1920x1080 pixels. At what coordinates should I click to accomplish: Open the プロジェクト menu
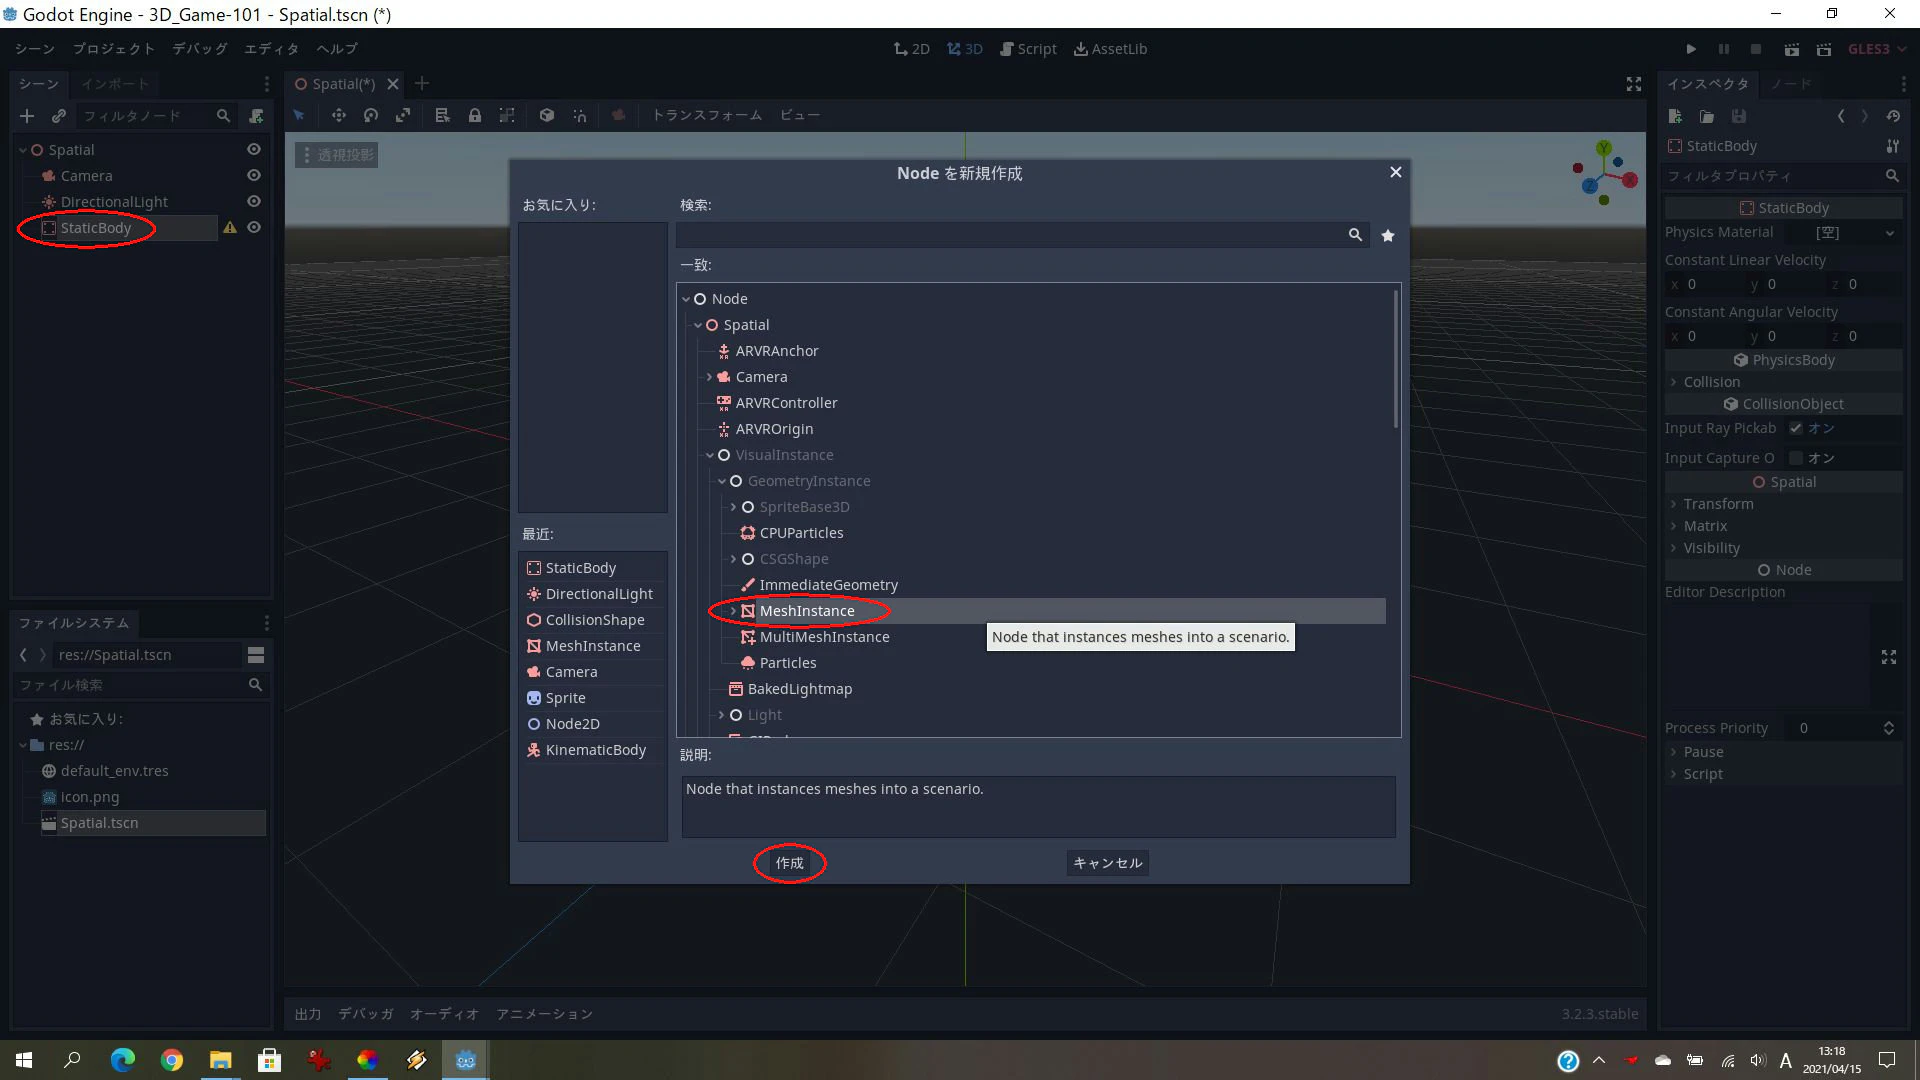(x=113, y=49)
